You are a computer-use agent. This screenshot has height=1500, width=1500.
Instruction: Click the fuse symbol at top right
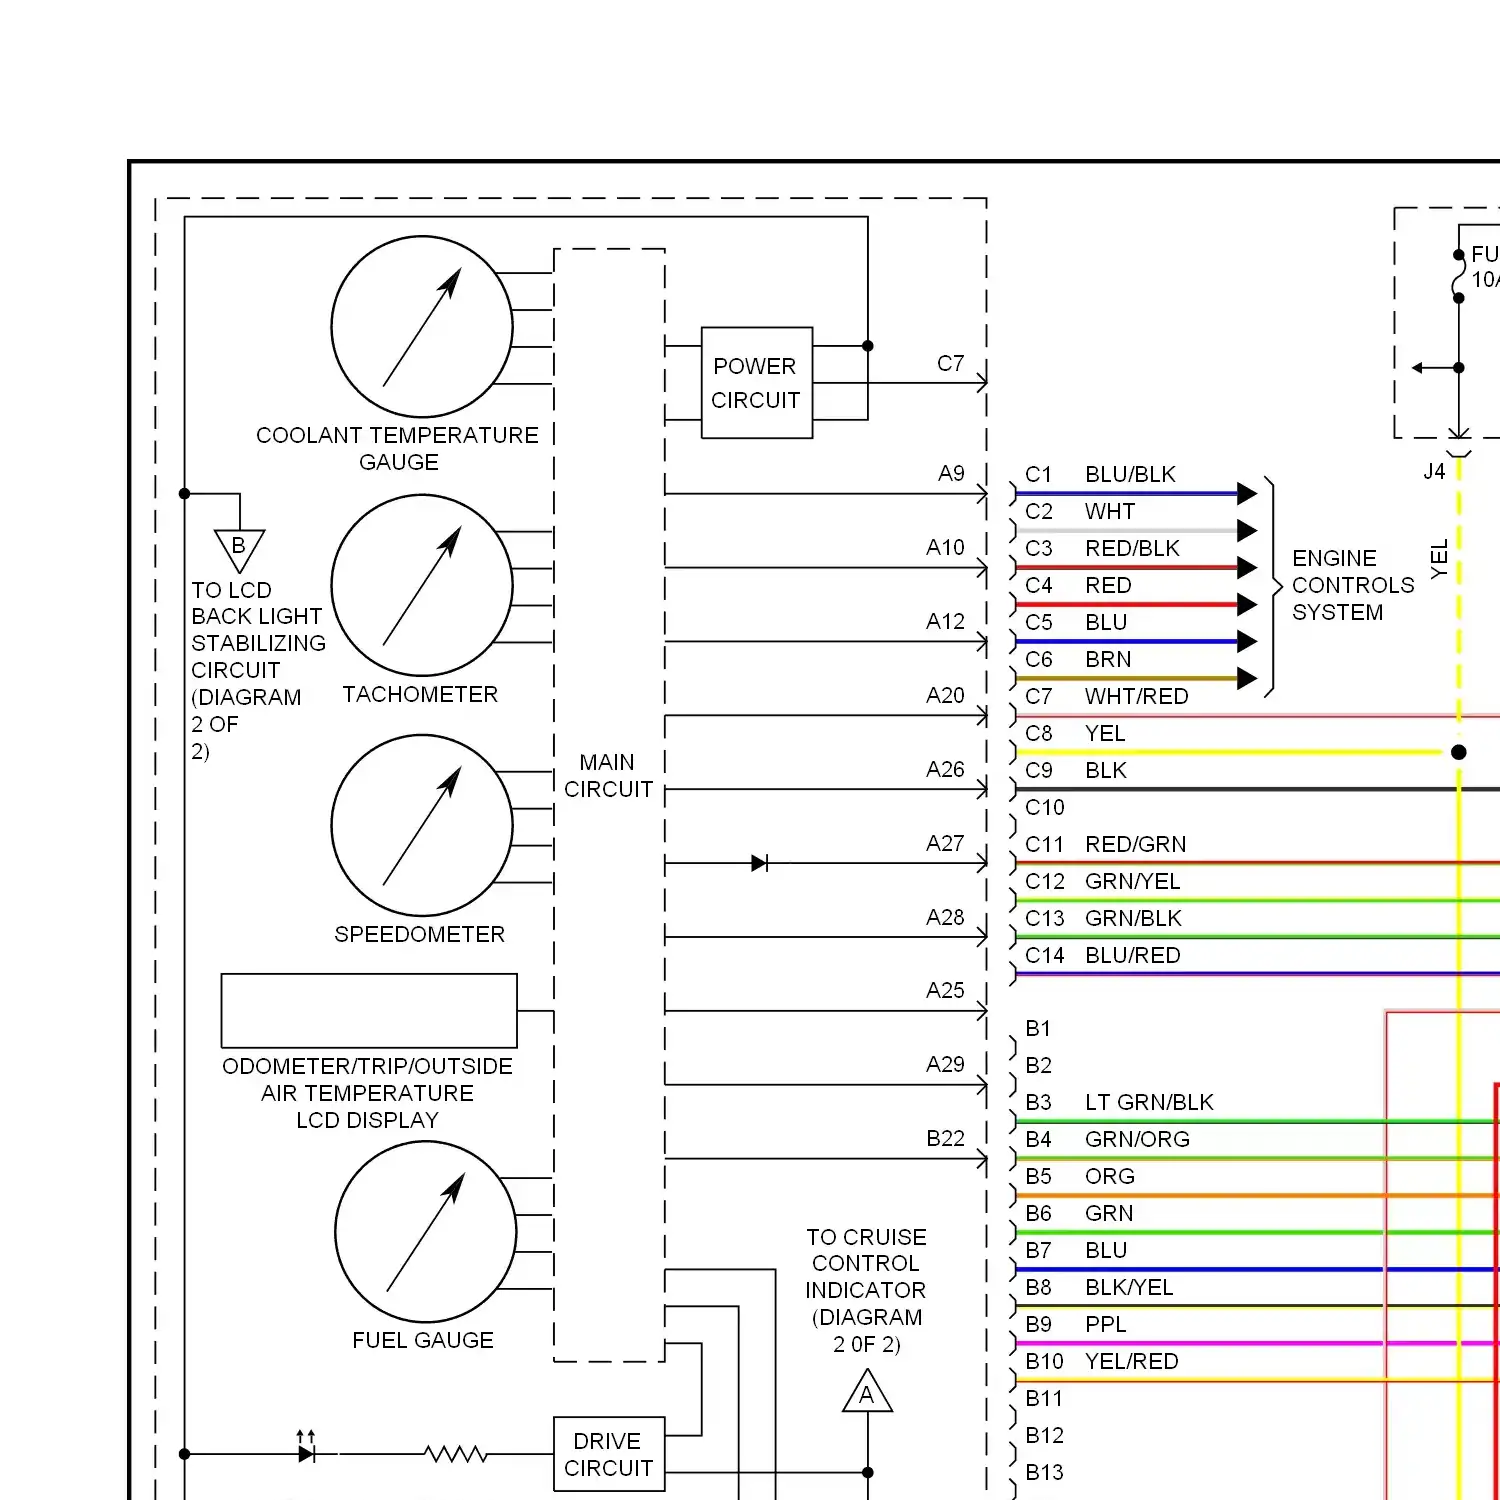tap(1458, 276)
